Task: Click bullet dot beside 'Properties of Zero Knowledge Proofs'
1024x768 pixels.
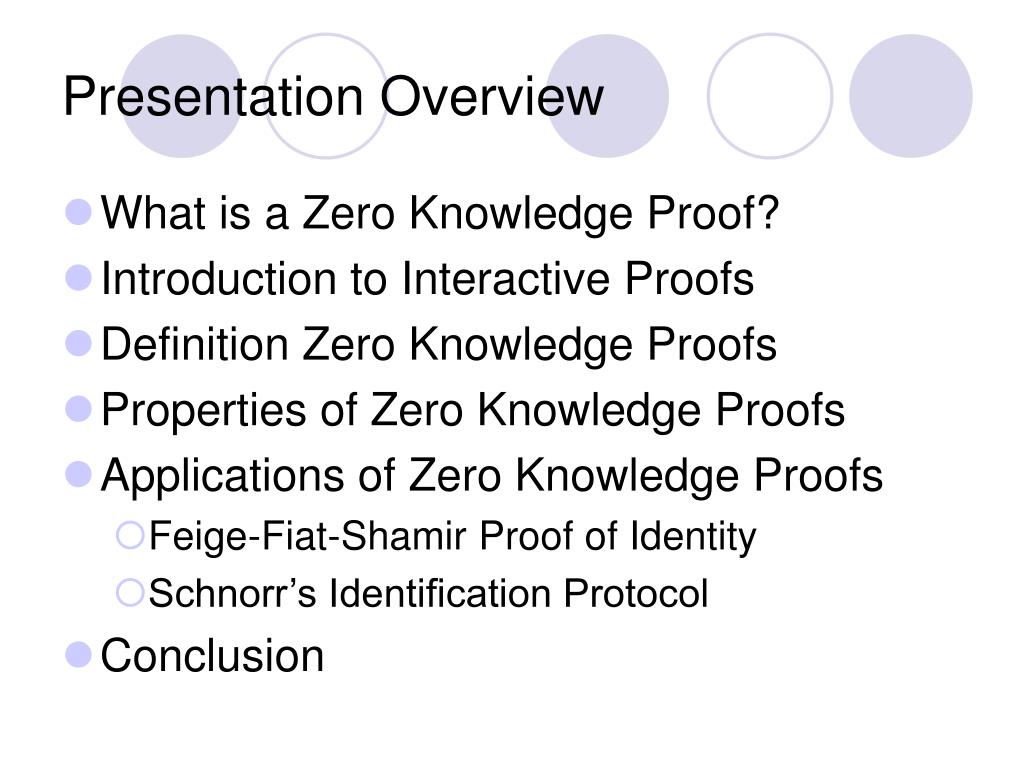Action: point(79,409)
